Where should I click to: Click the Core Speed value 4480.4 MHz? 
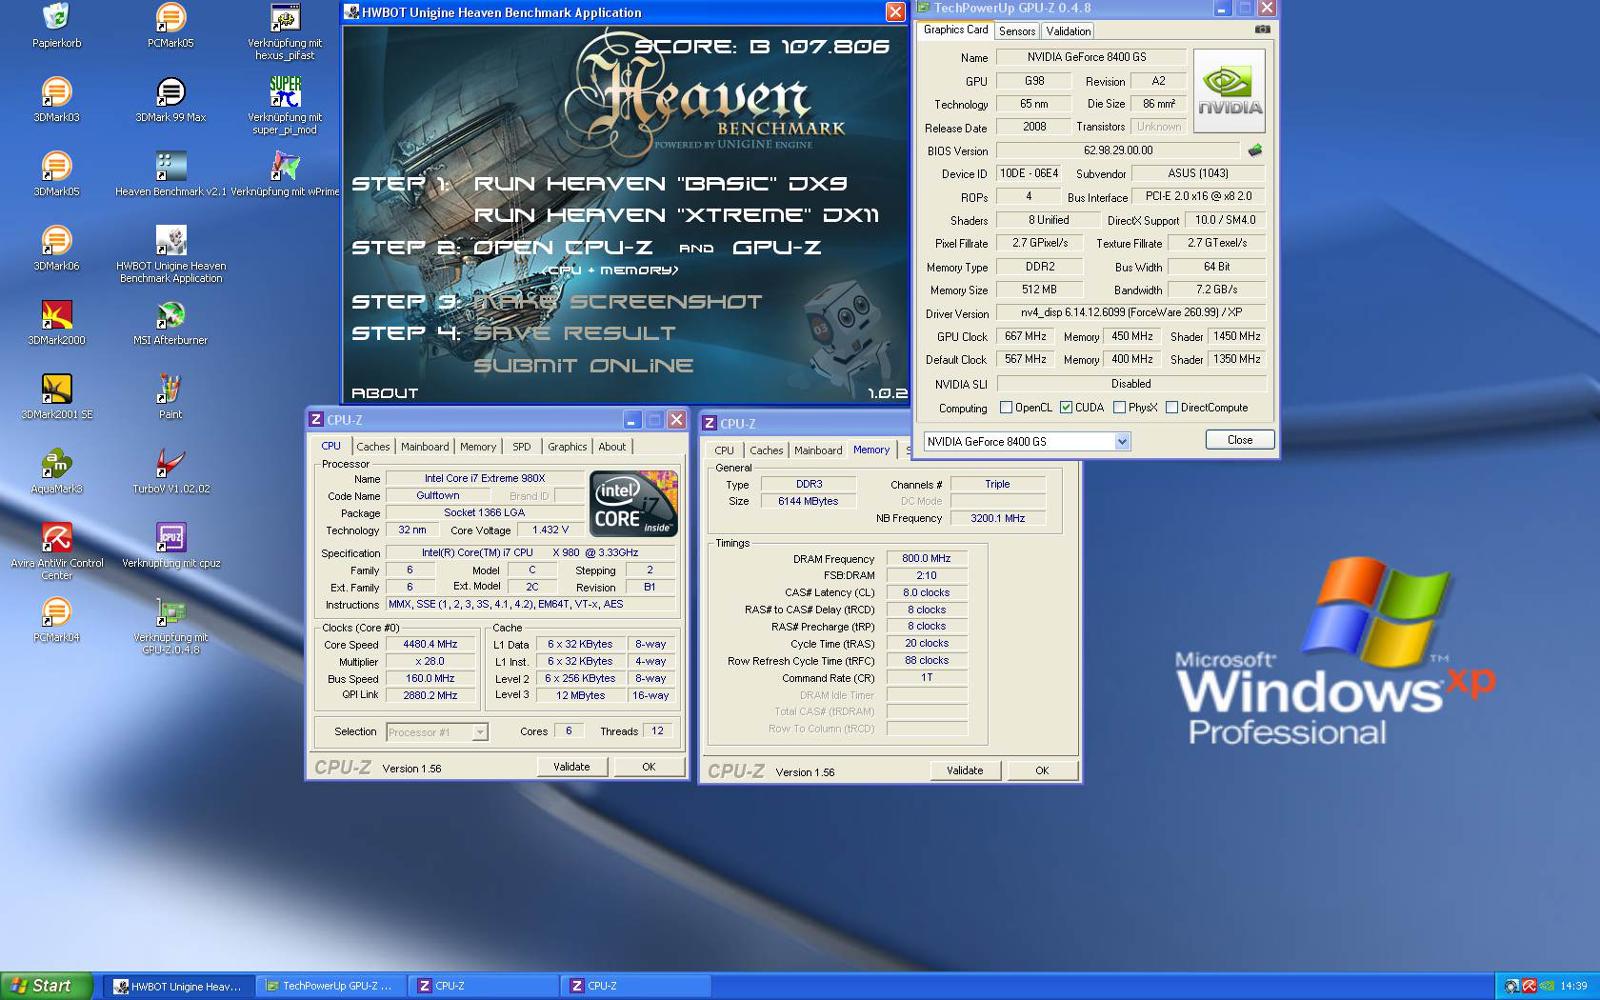[430, 645]
